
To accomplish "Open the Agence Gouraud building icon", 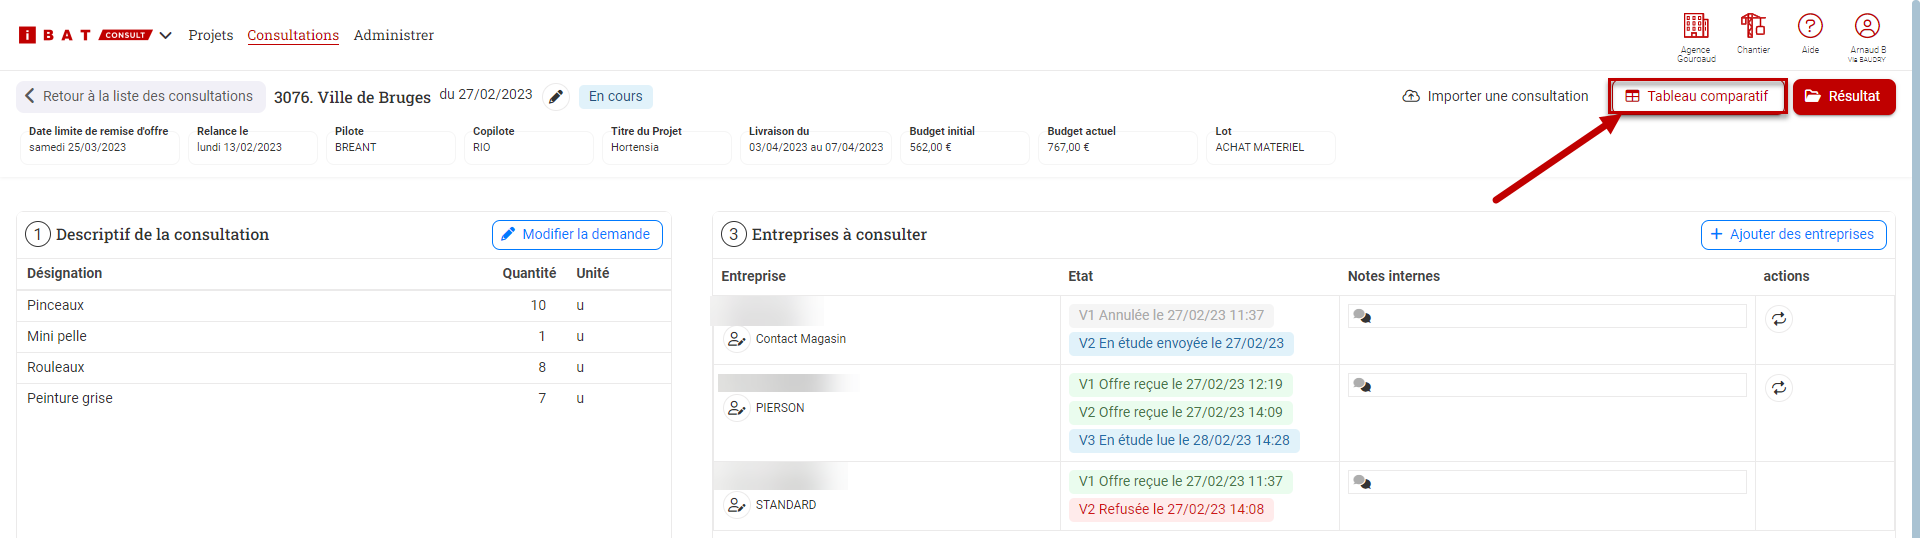I will (1696, 27).
